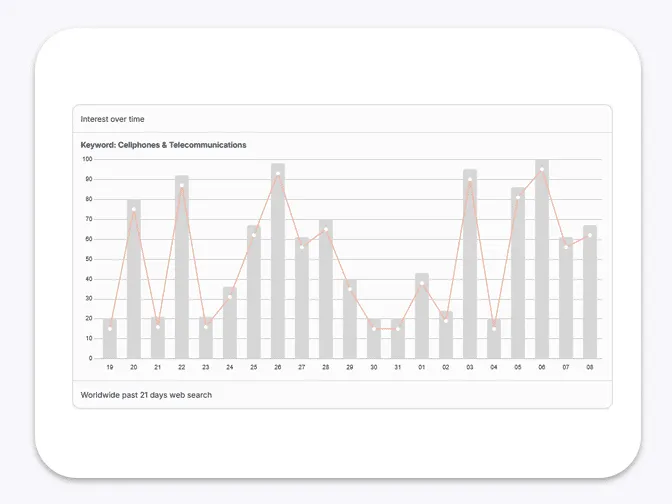Click the 50 label on y-axis
The width and height of the screenshot is (672, 504).
(88, 259)
